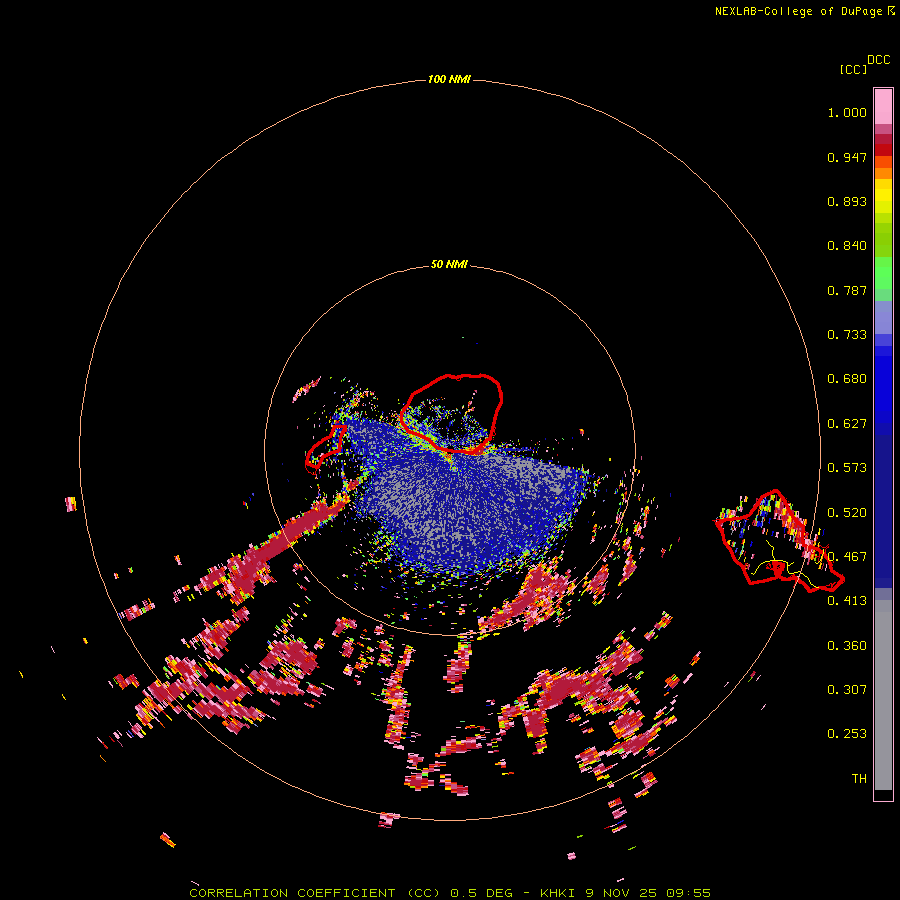
Task: Click the 0.520 colorbar value
Action: point(847,513)
